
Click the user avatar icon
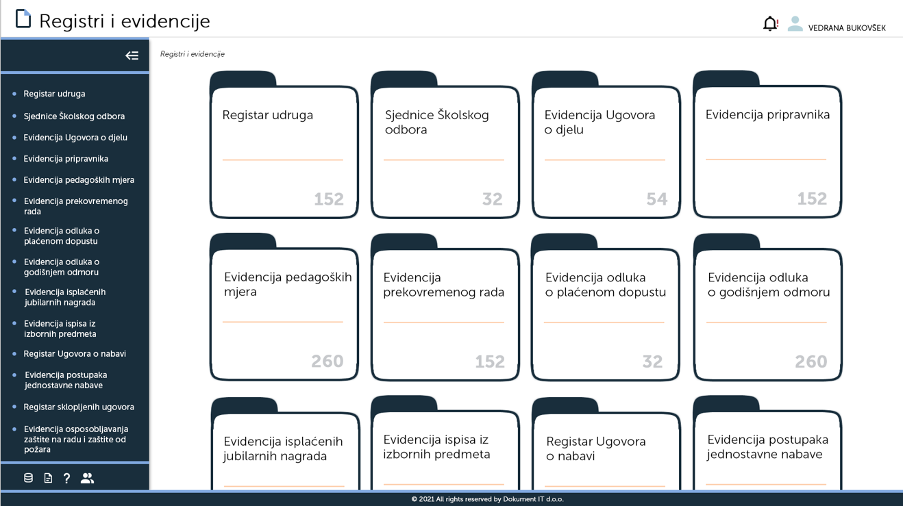tap(795, 24)
